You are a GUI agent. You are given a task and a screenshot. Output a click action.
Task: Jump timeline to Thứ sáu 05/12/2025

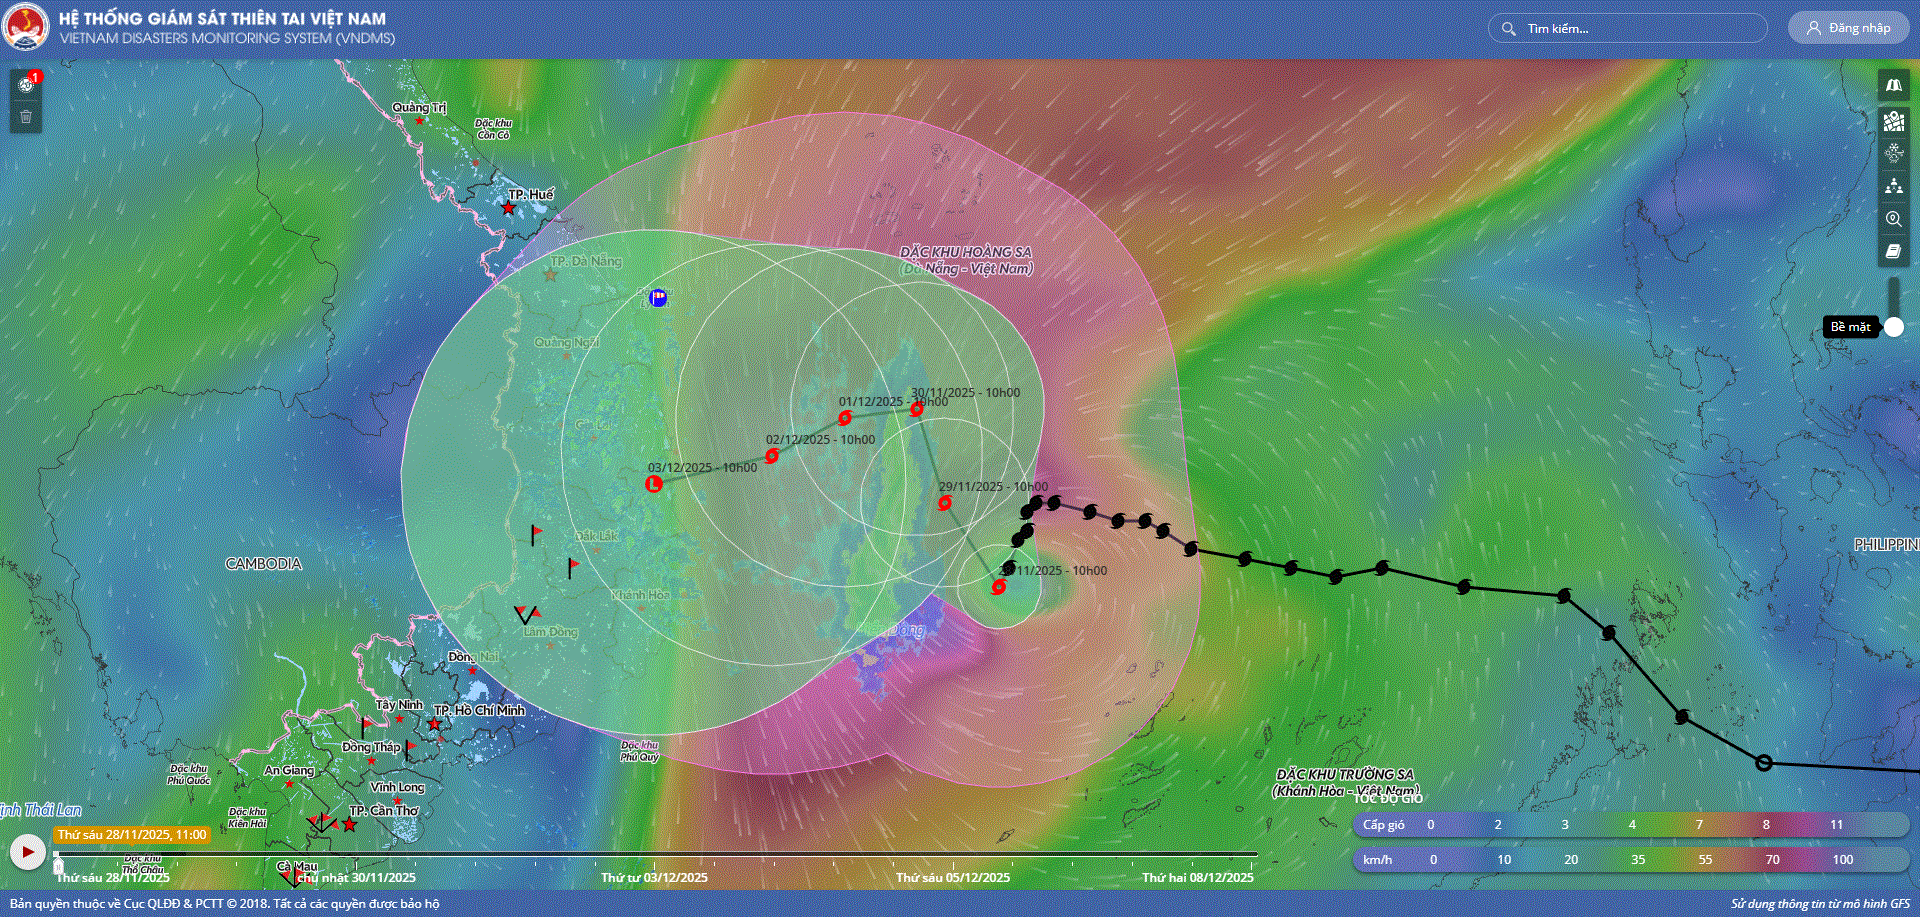coord(953,856)
